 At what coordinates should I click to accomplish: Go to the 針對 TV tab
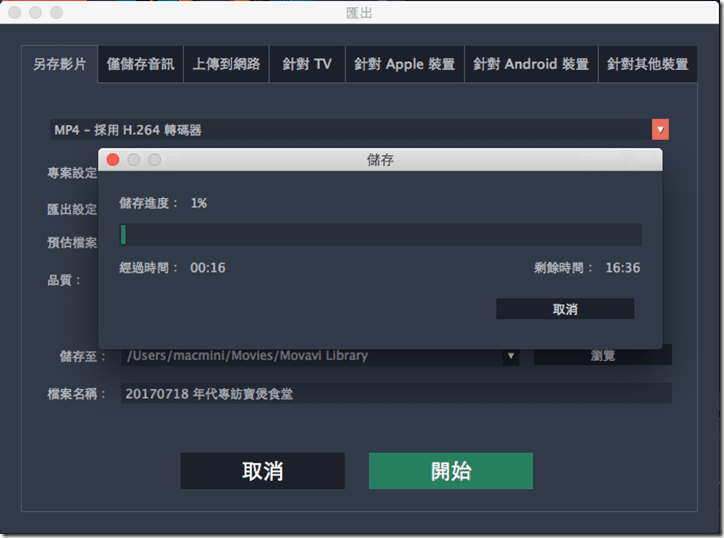[x=307, y=64]
